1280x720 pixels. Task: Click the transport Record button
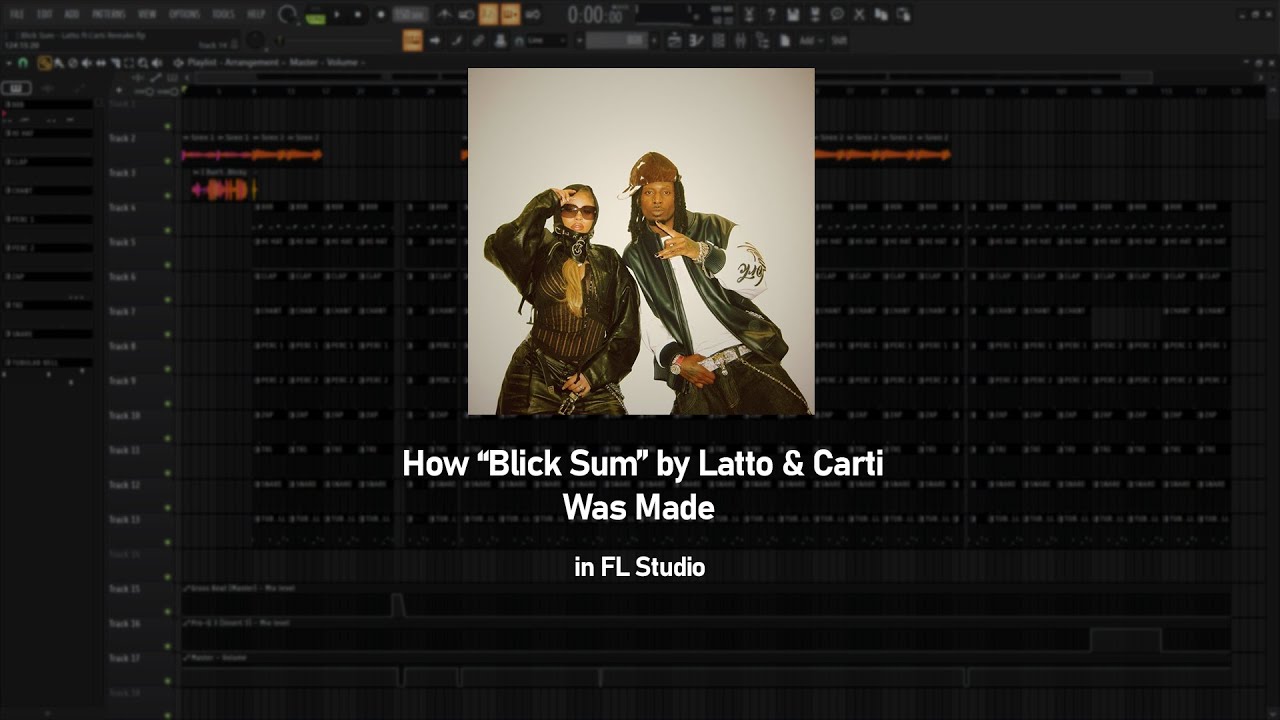380,15
